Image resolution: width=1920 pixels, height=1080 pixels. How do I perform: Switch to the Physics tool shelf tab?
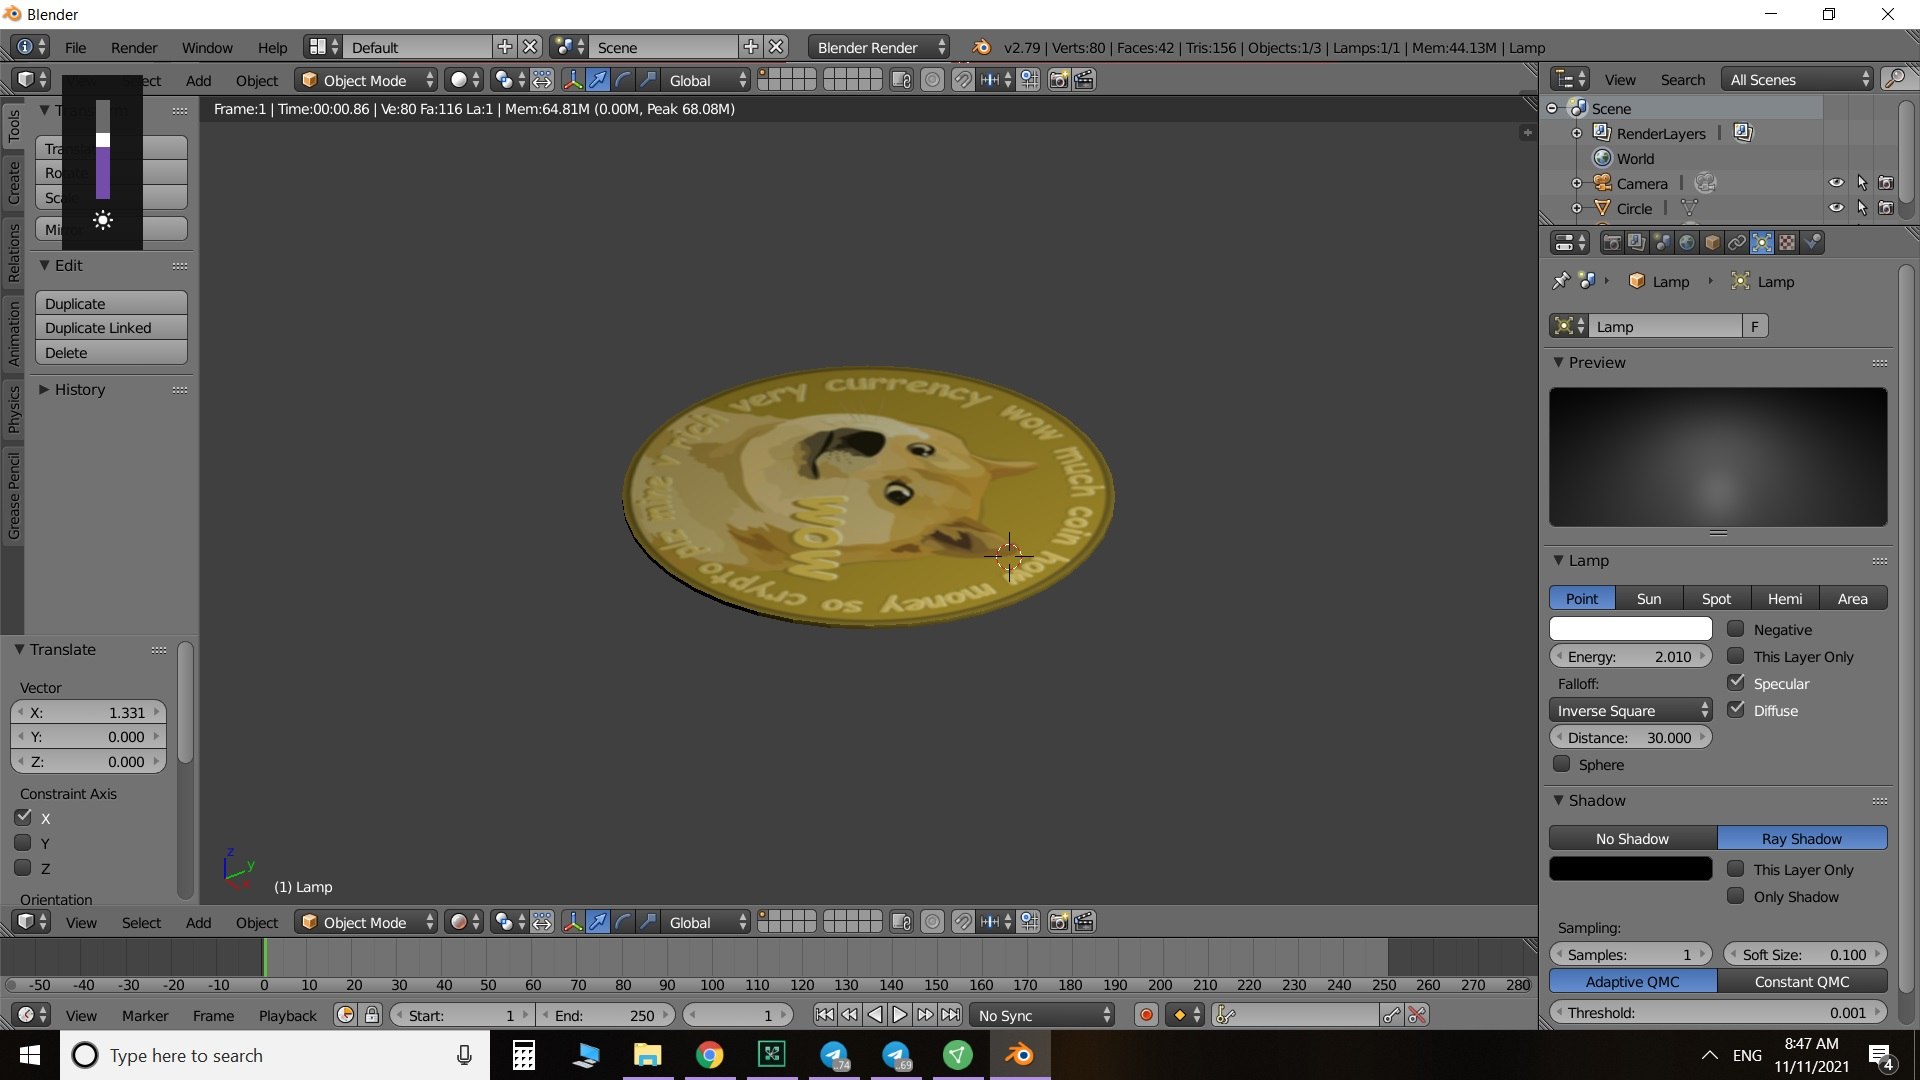13,409
